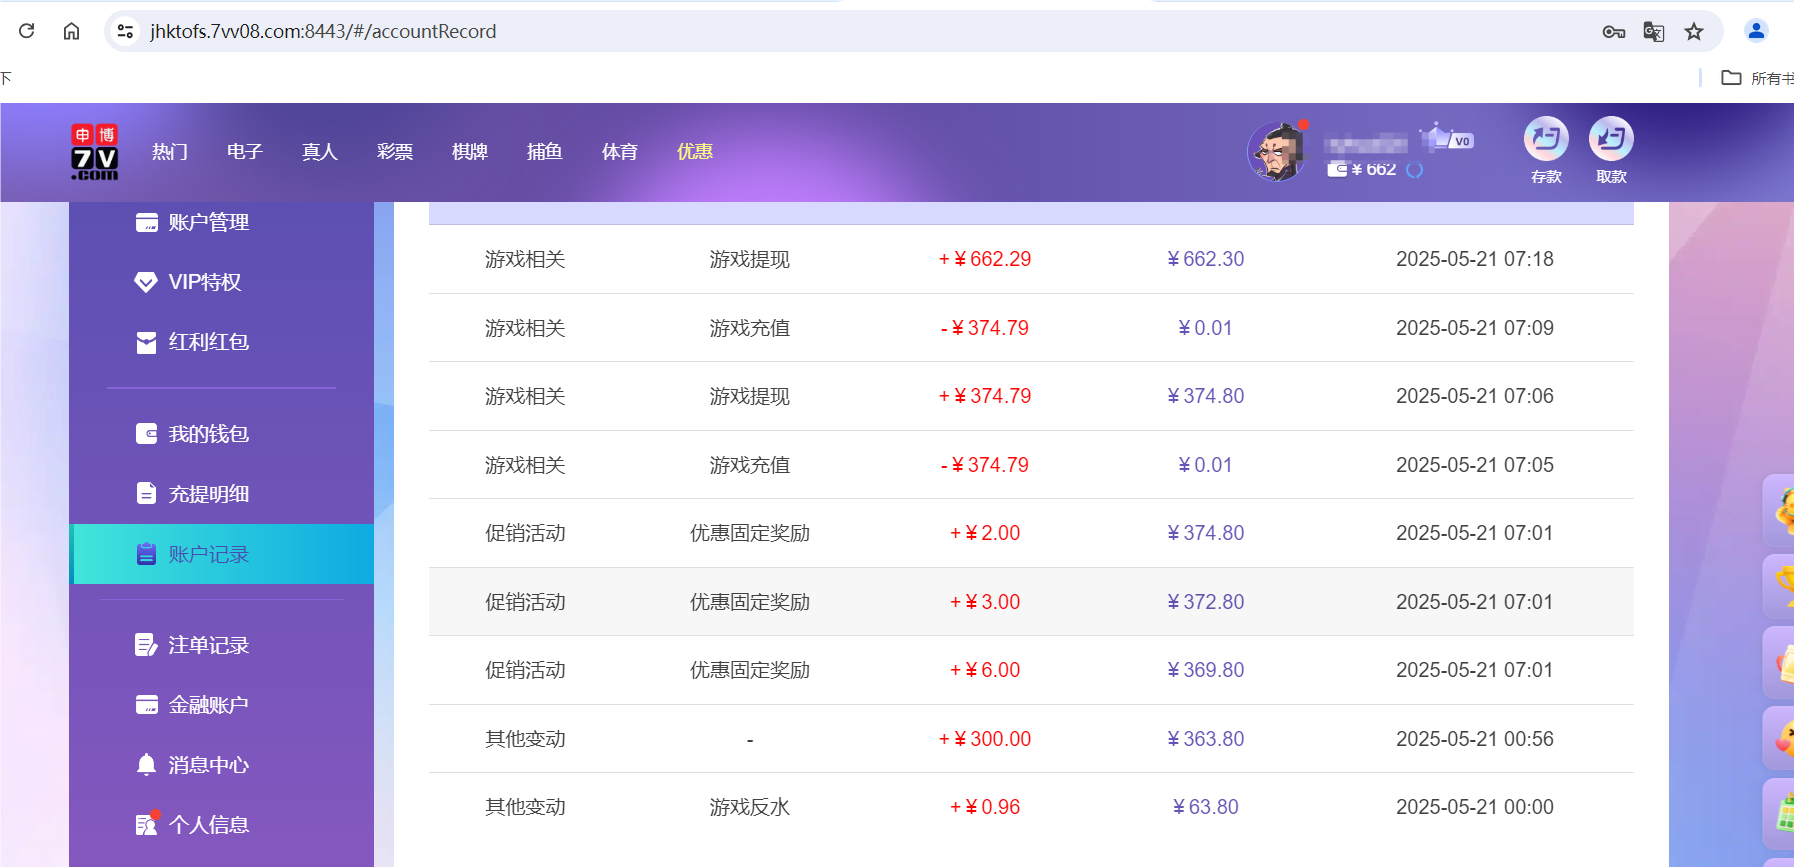Click the 2025-05-21 07:18 游戏提现 record row
Viewport: 1794px width, 867px height.
(1030, 259)
